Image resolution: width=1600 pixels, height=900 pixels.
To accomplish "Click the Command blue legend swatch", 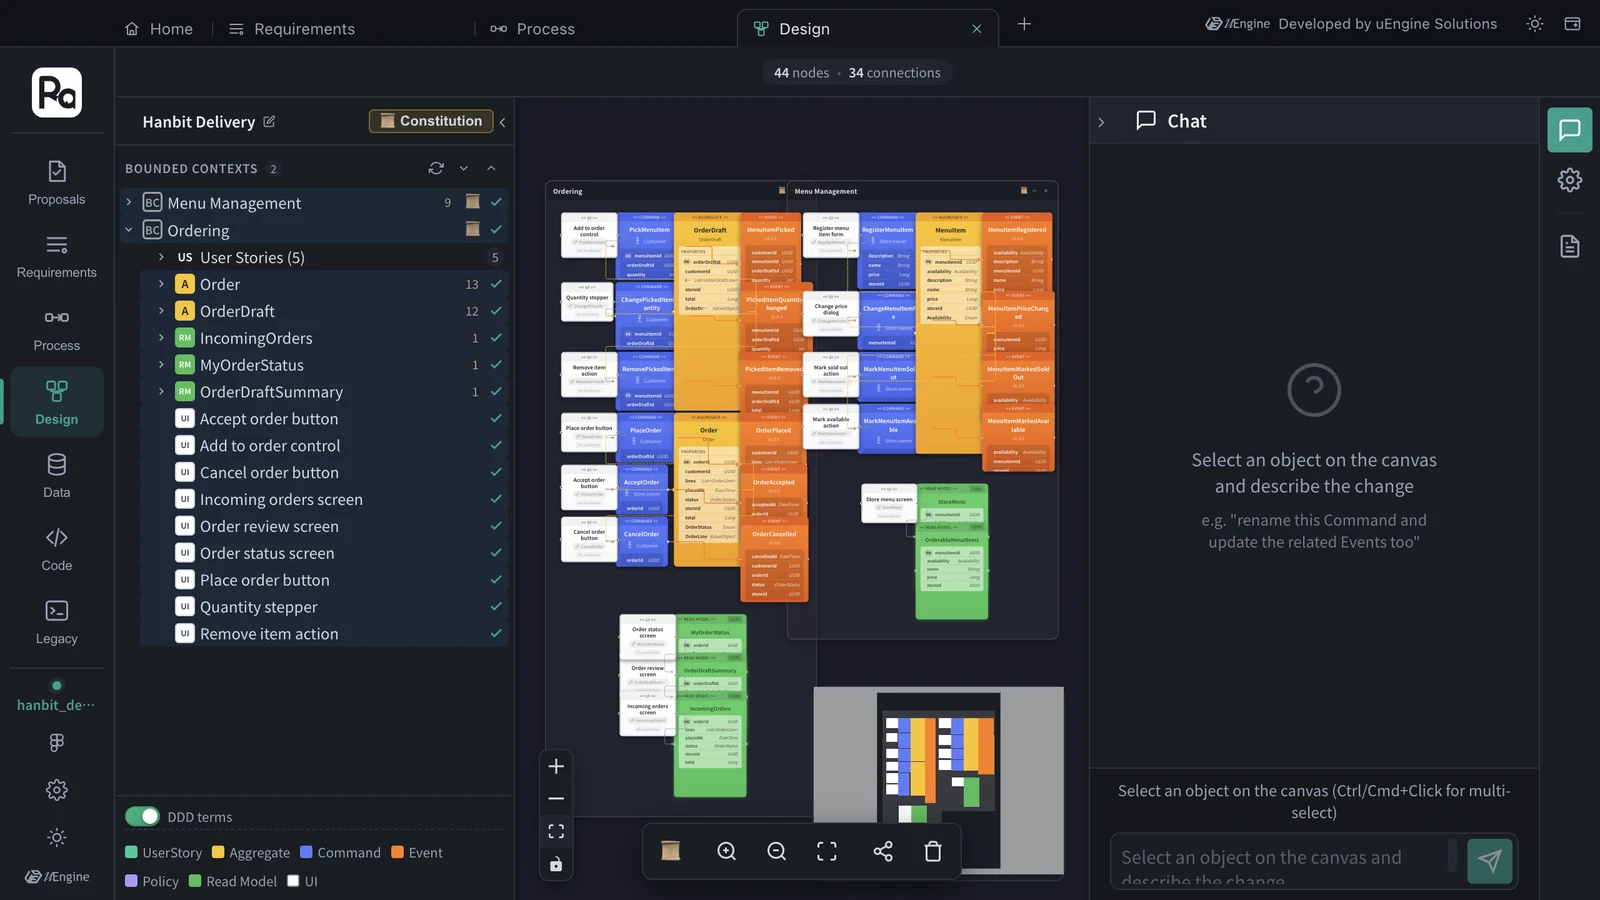I will [x=307, y=852].
